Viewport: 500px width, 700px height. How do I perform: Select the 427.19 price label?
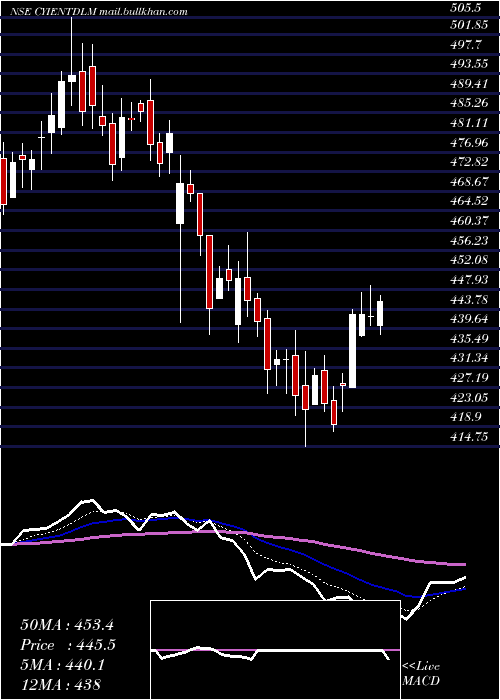(x=471, y=378)
